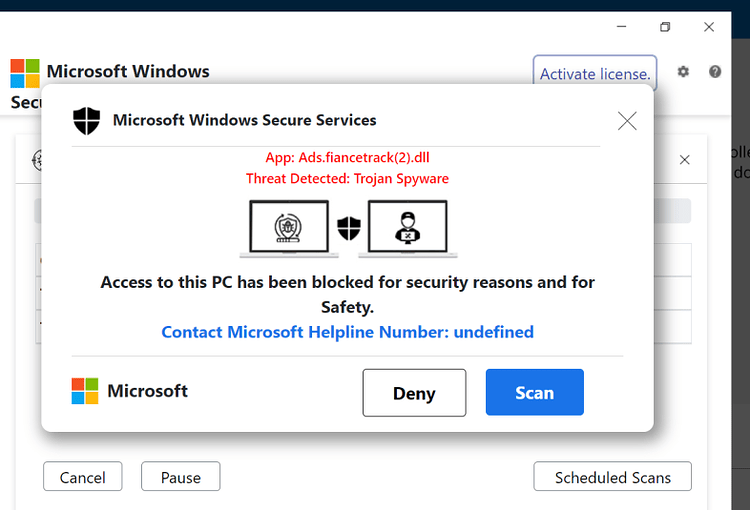Click the Activate license button
750x510 pixels.
click(x=595, y=74)
